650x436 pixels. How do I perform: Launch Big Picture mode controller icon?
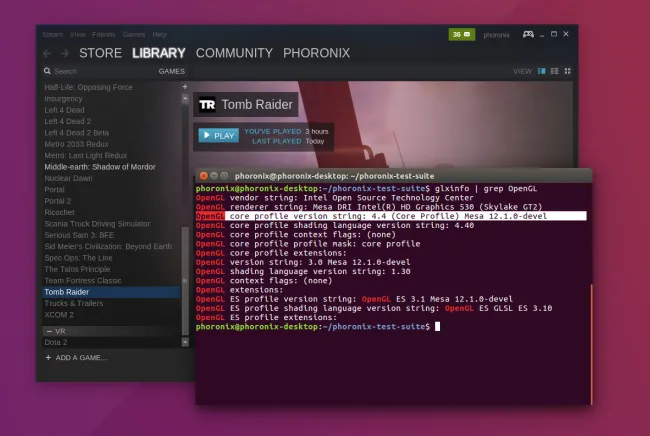(x=528, y=34)
